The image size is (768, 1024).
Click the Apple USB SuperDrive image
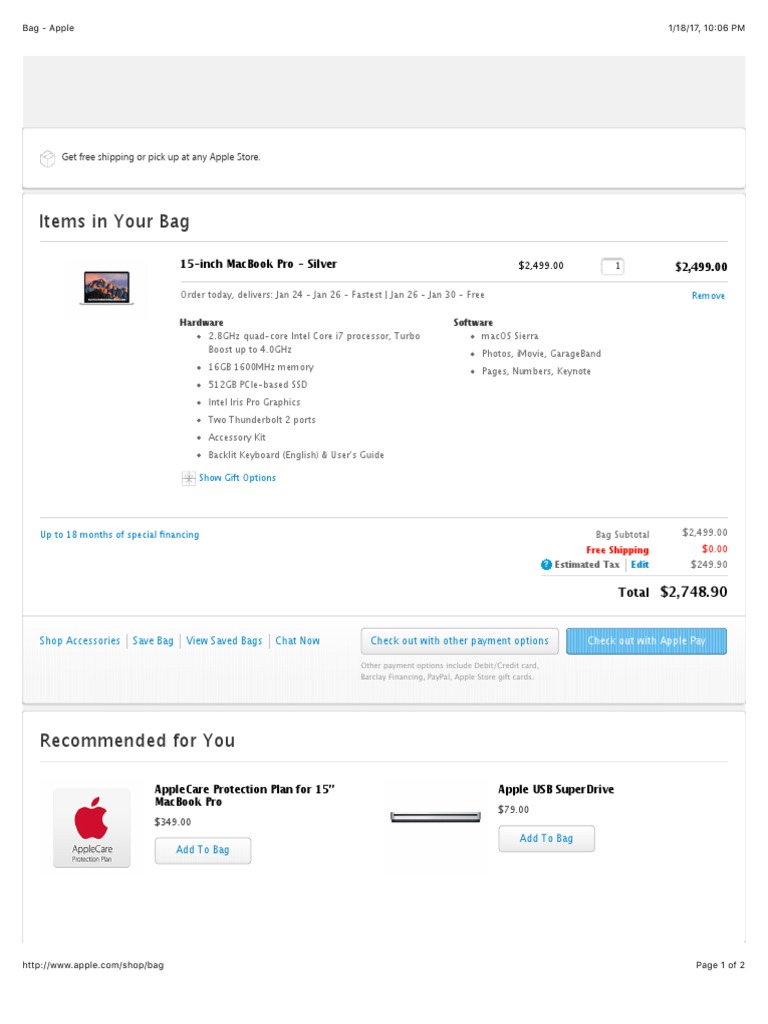coord(436,817)
